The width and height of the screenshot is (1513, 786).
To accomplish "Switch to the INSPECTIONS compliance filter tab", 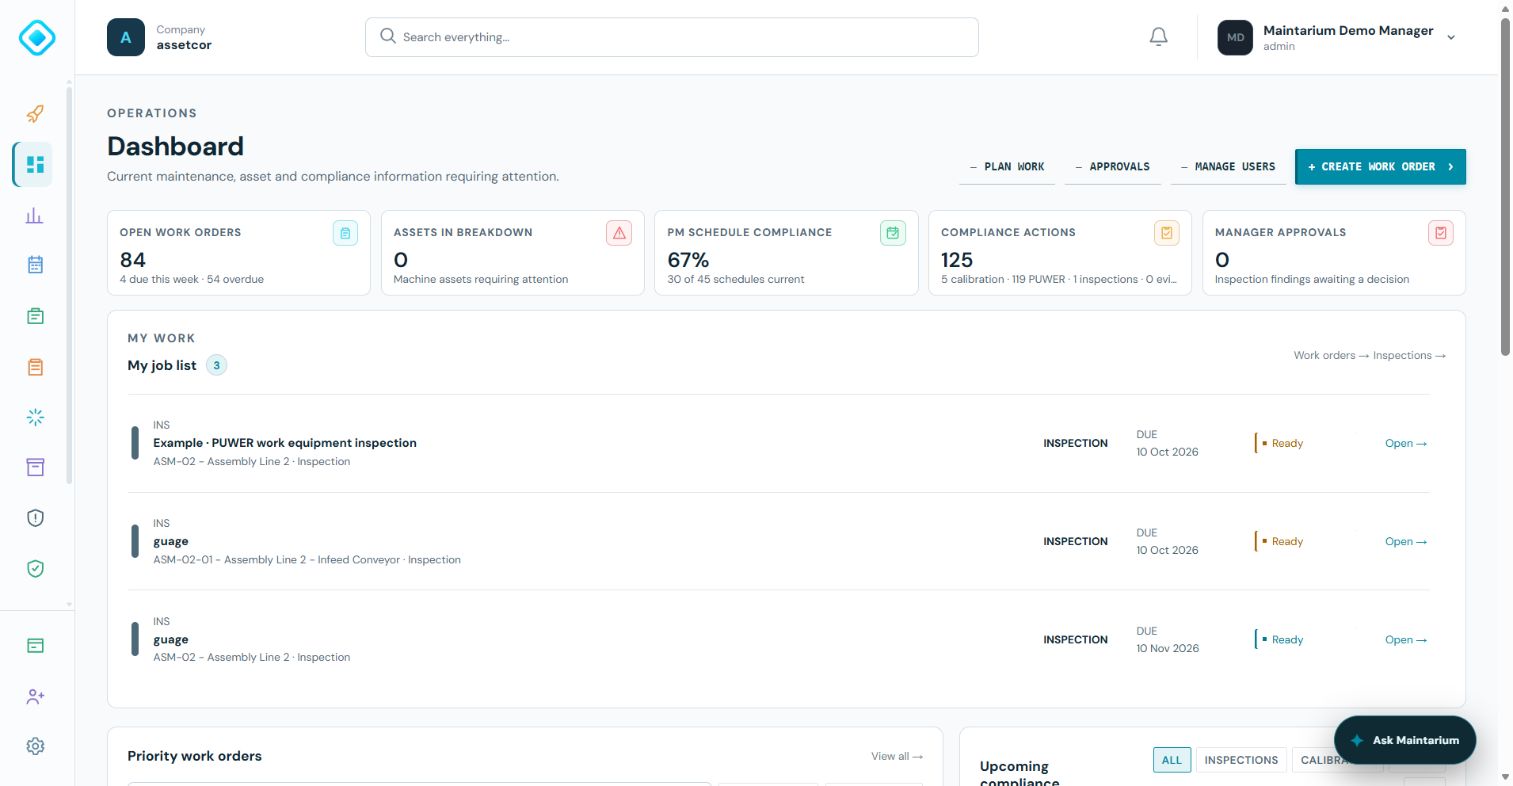I will click(1241, 760).
